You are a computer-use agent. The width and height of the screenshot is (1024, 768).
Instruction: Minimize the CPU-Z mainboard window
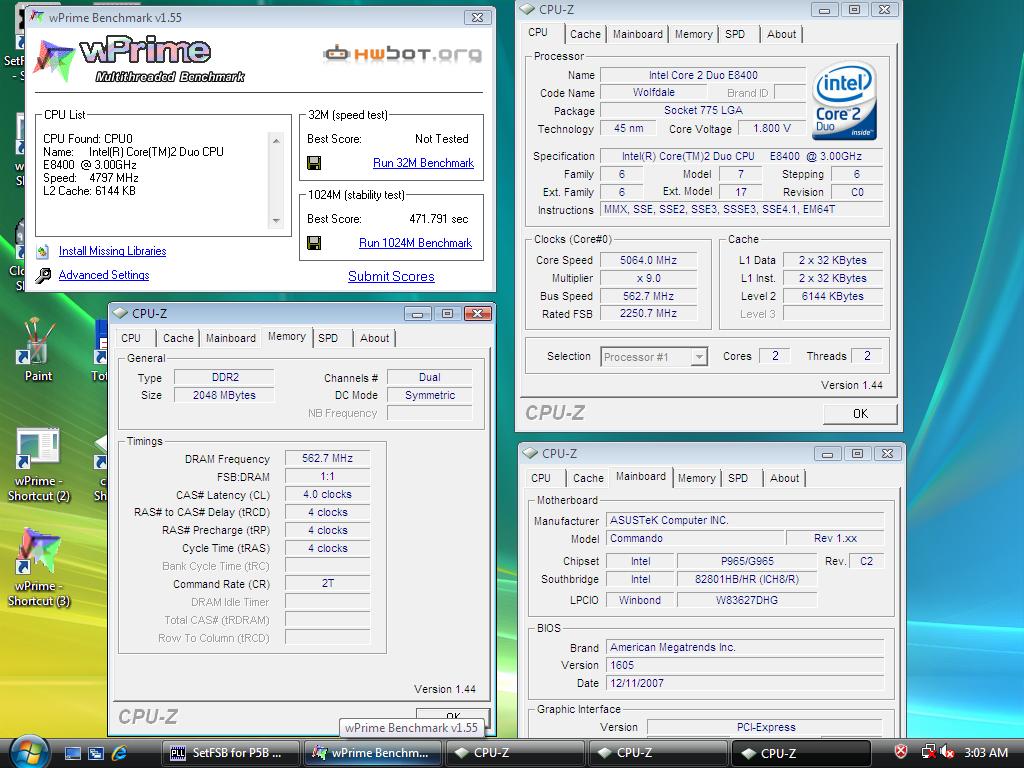coord(827,453)
